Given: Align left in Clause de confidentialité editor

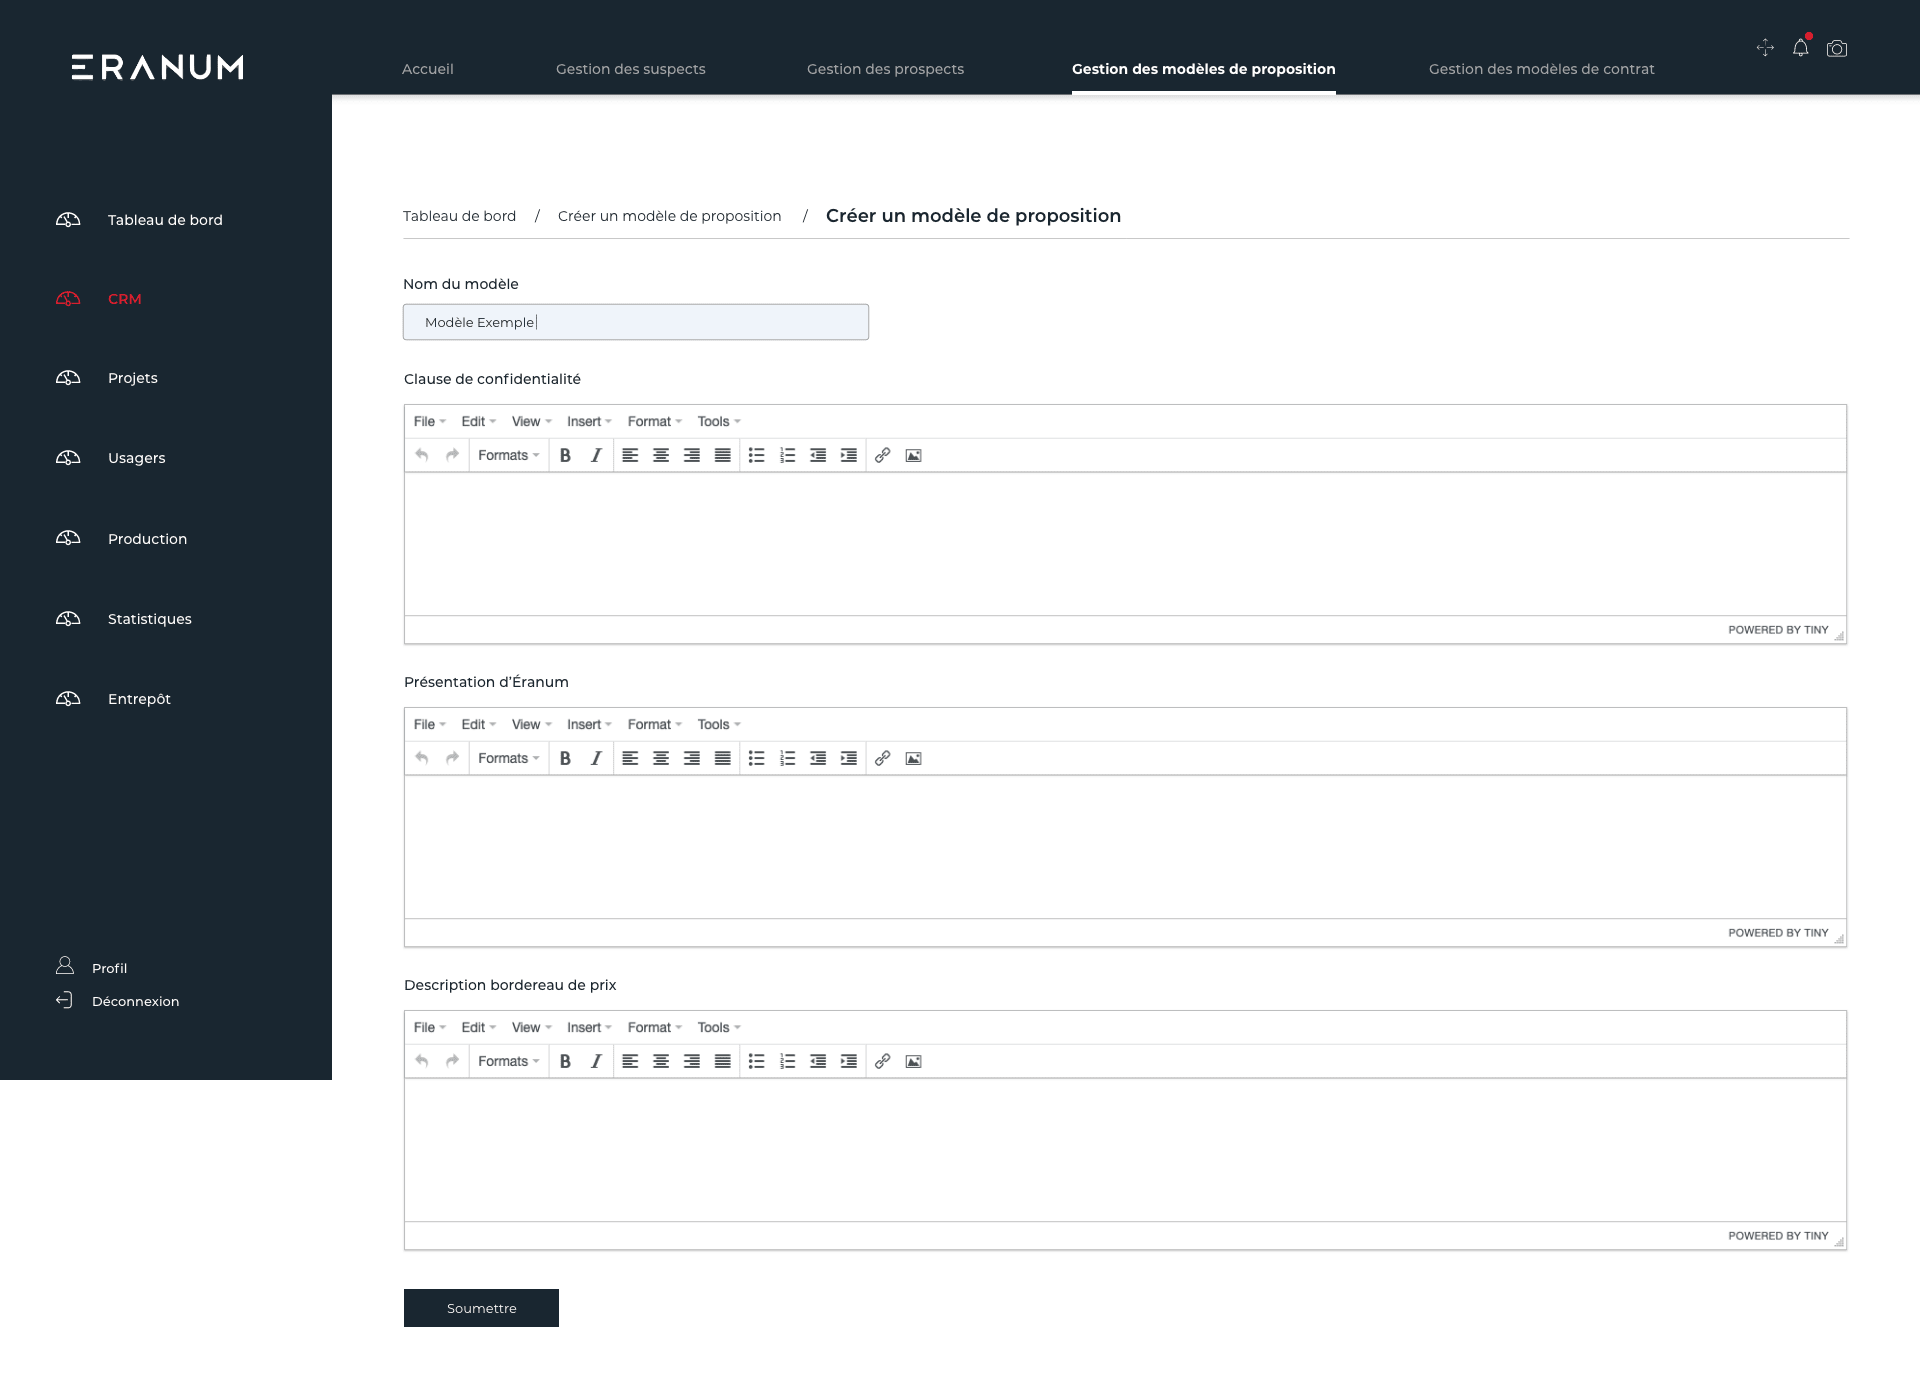Looking at the screenshot, I should 630,455.
